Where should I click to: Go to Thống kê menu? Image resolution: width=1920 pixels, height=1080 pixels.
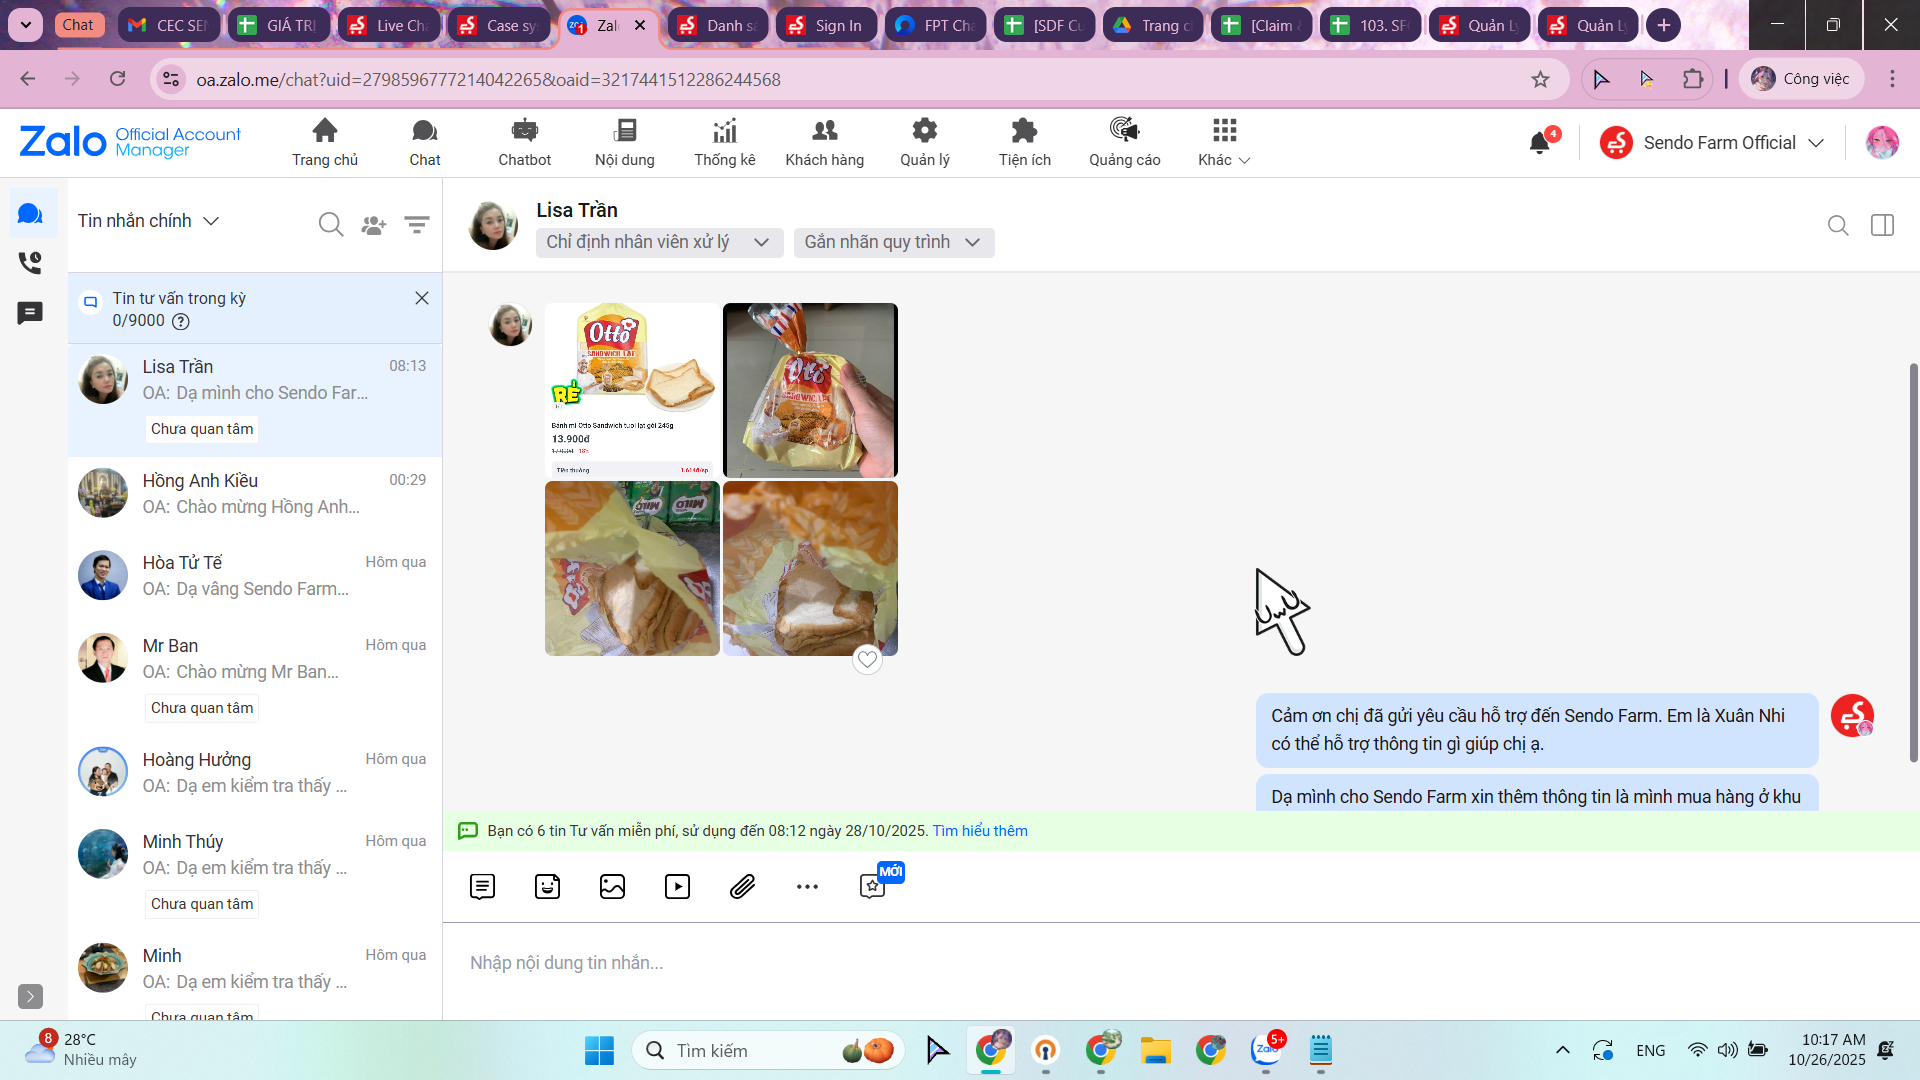(x=724, y=142)
